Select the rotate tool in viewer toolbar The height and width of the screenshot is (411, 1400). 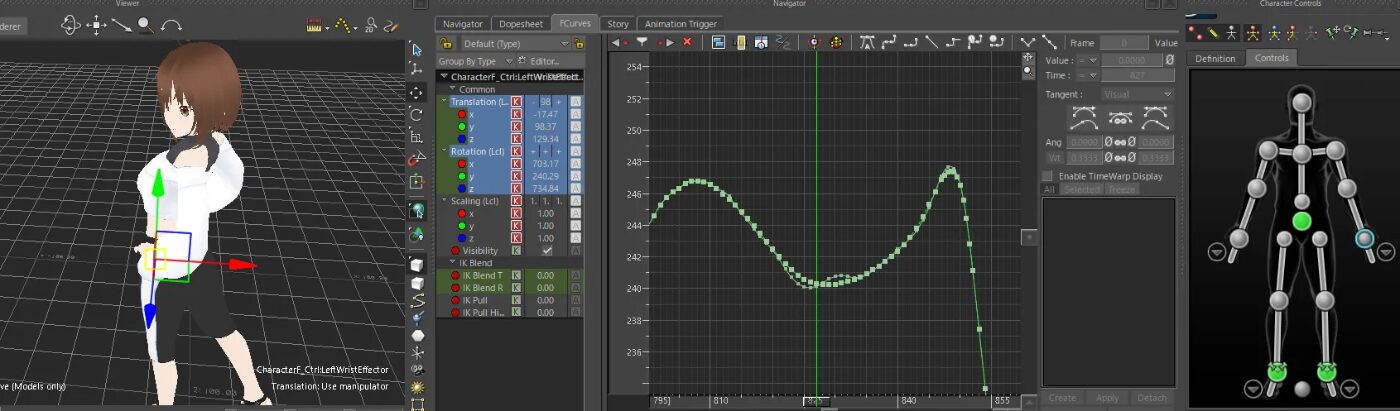tap(416, 114)
